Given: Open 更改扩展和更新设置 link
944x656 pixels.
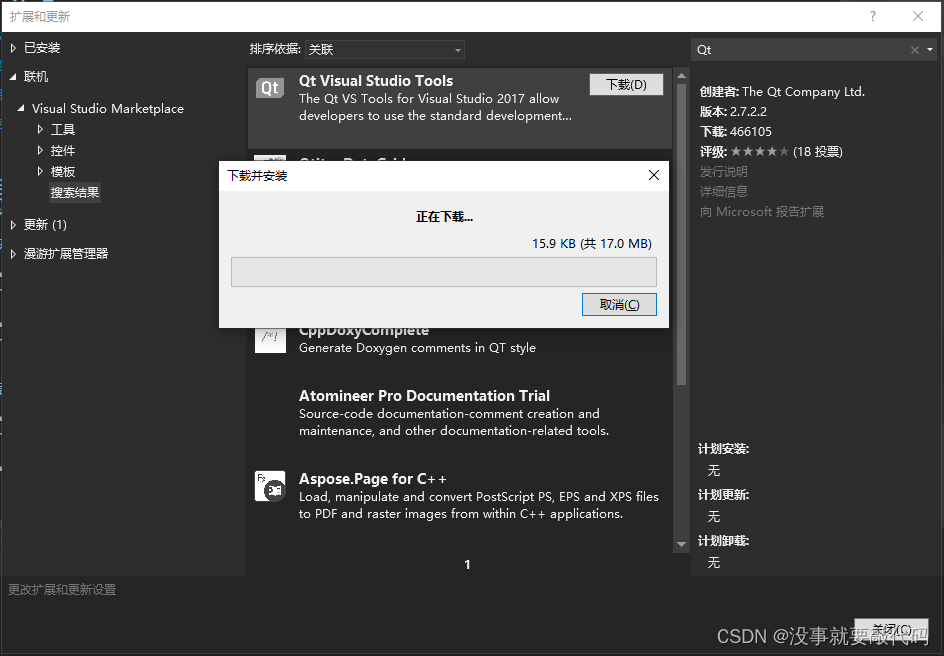Looking at the screenshot, I should pyautogui.click(x=62, y=590).
